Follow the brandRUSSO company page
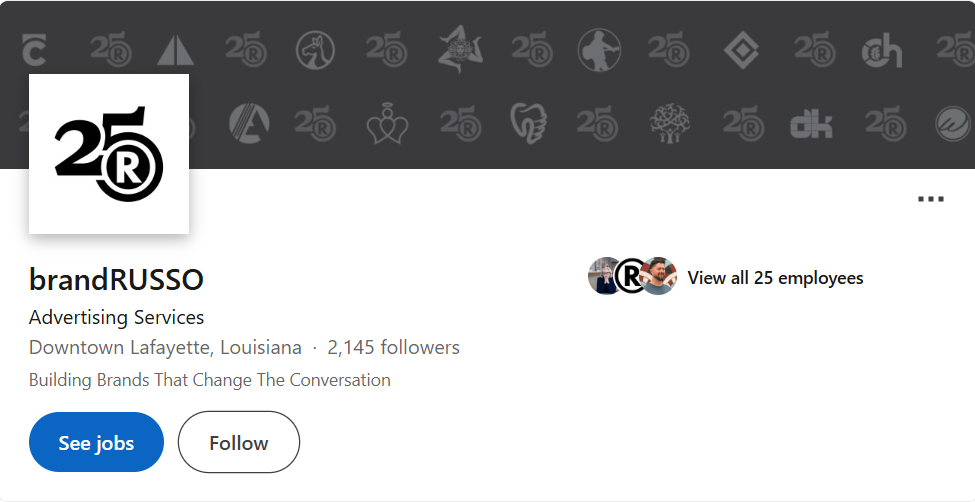 [x=239, y=442]
